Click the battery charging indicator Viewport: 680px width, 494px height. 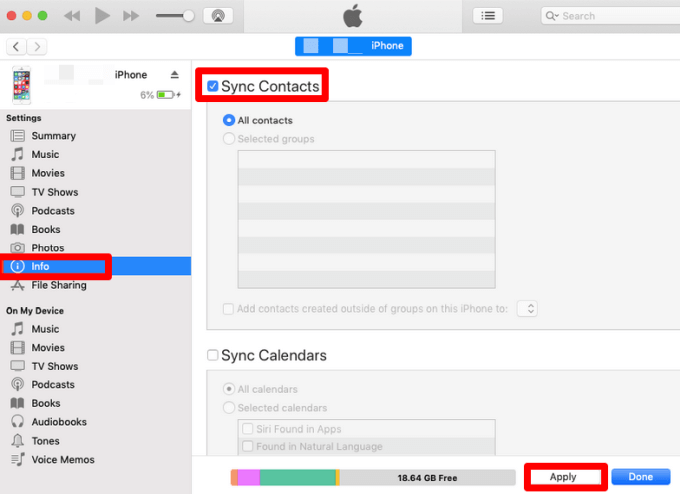(x=168, y=95)
